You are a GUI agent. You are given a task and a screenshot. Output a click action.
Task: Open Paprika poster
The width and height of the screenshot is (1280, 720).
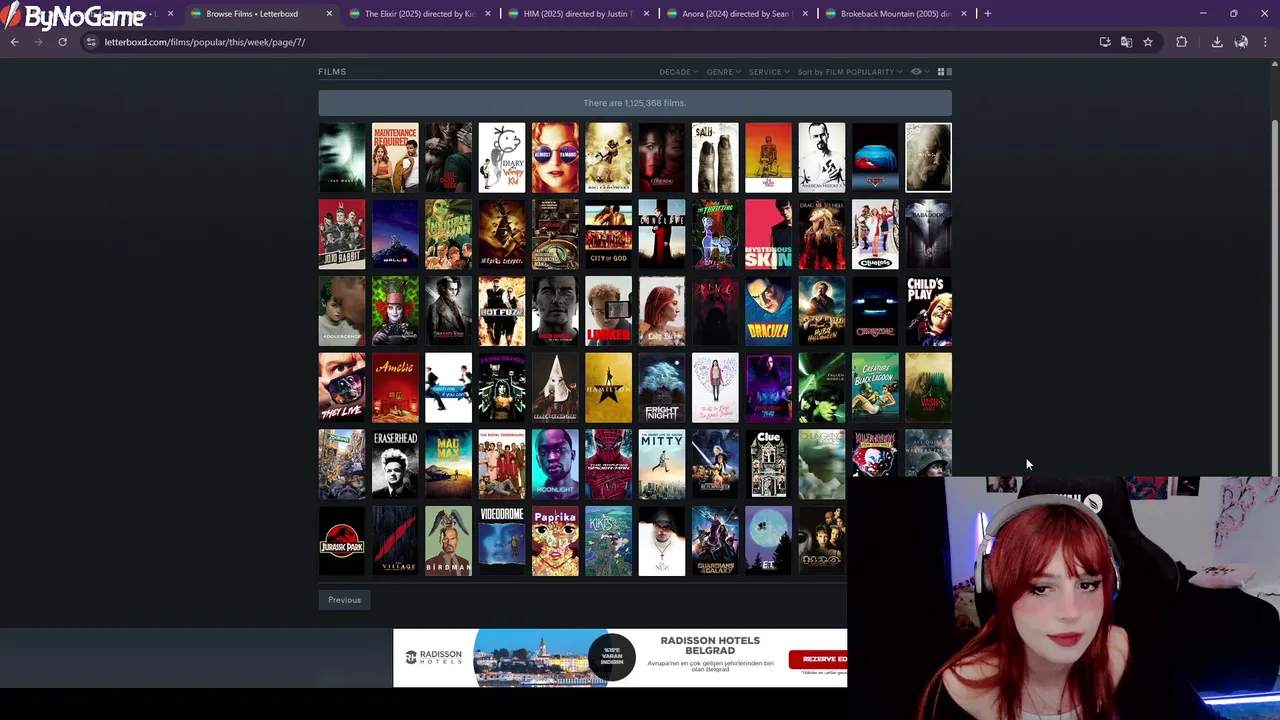pos(555,541)
